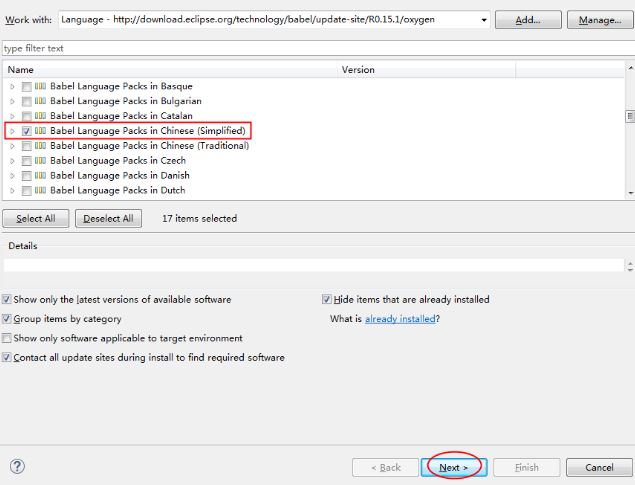Click category icon beside Czech language pack
This screenshot has height=485, width=635.
pyautogui.click(x=40, y=160)
